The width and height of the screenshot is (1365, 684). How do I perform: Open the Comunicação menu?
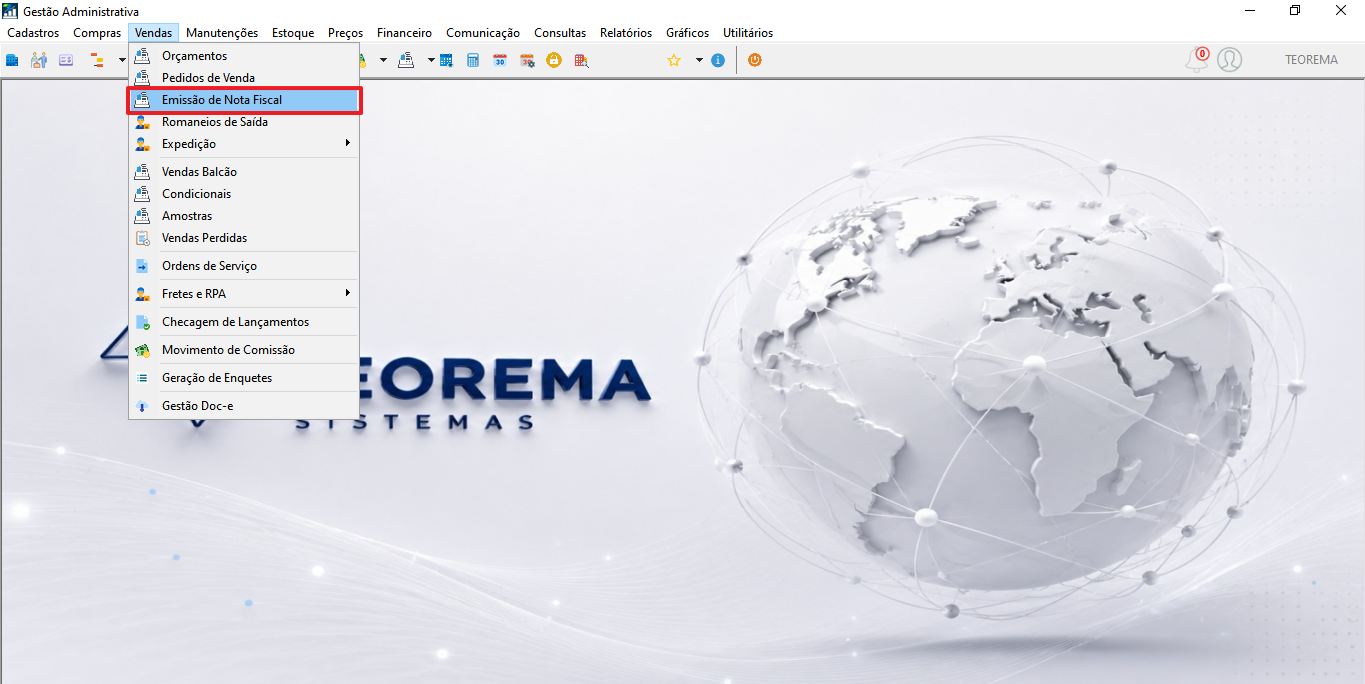[483, 33]
